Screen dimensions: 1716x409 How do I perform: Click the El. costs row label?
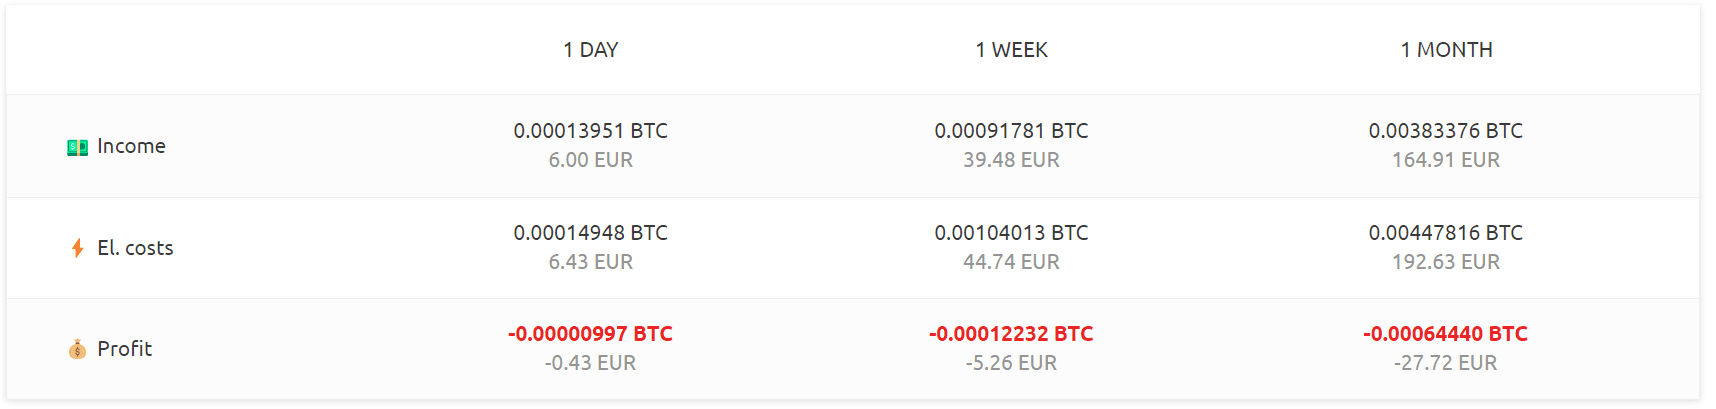point(135,248)
